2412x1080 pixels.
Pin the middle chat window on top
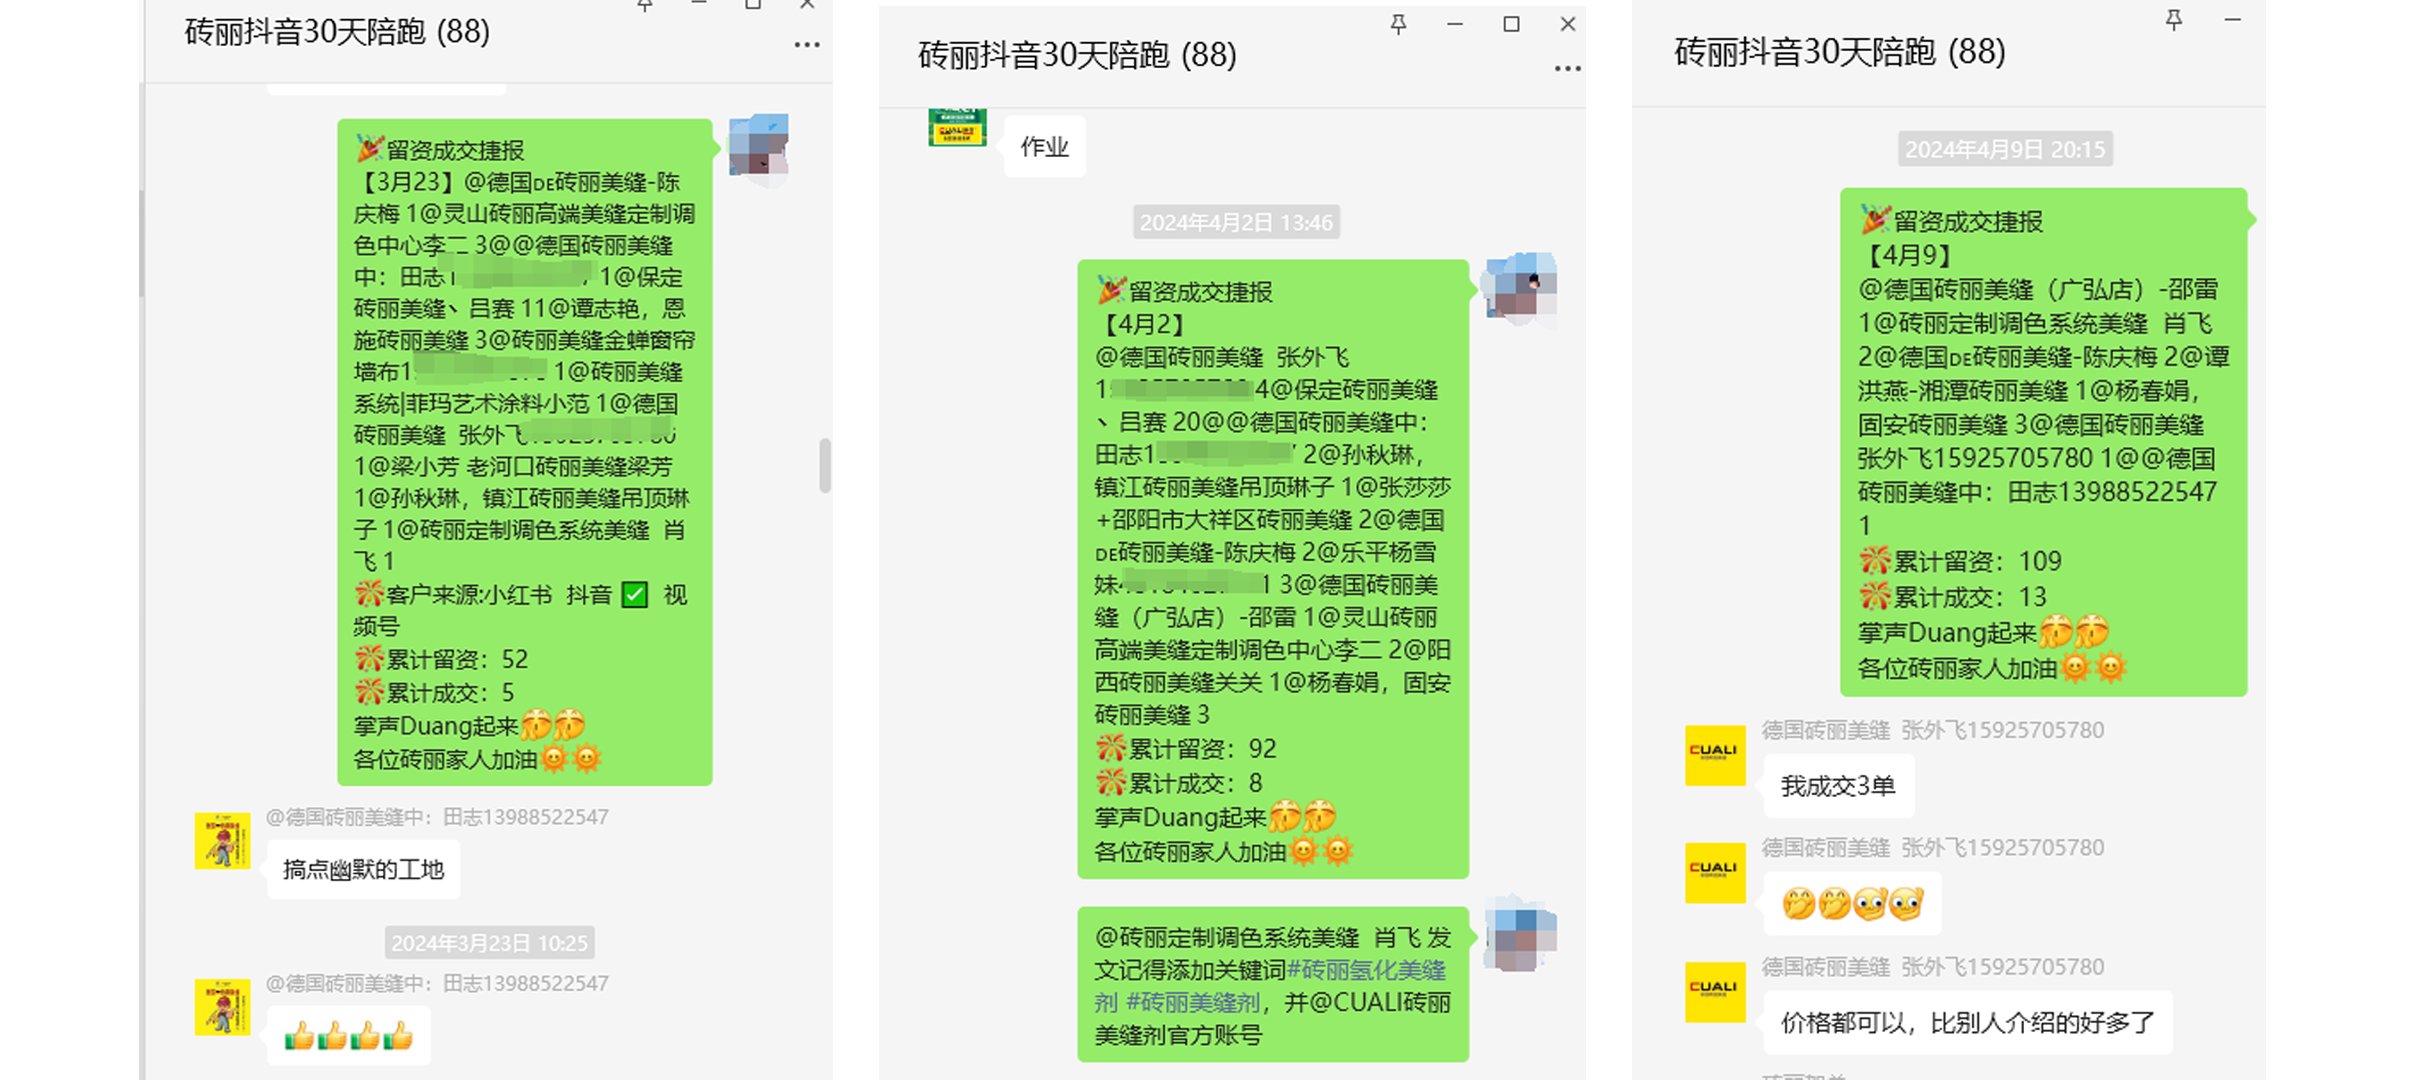1398,24
